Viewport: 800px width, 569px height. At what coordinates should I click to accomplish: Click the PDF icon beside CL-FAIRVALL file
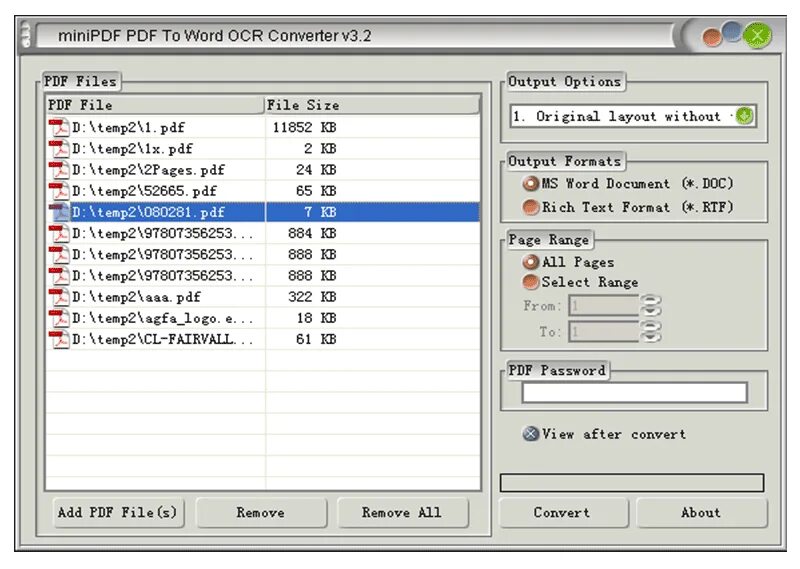pyautogui.click(x=59, y=339)
